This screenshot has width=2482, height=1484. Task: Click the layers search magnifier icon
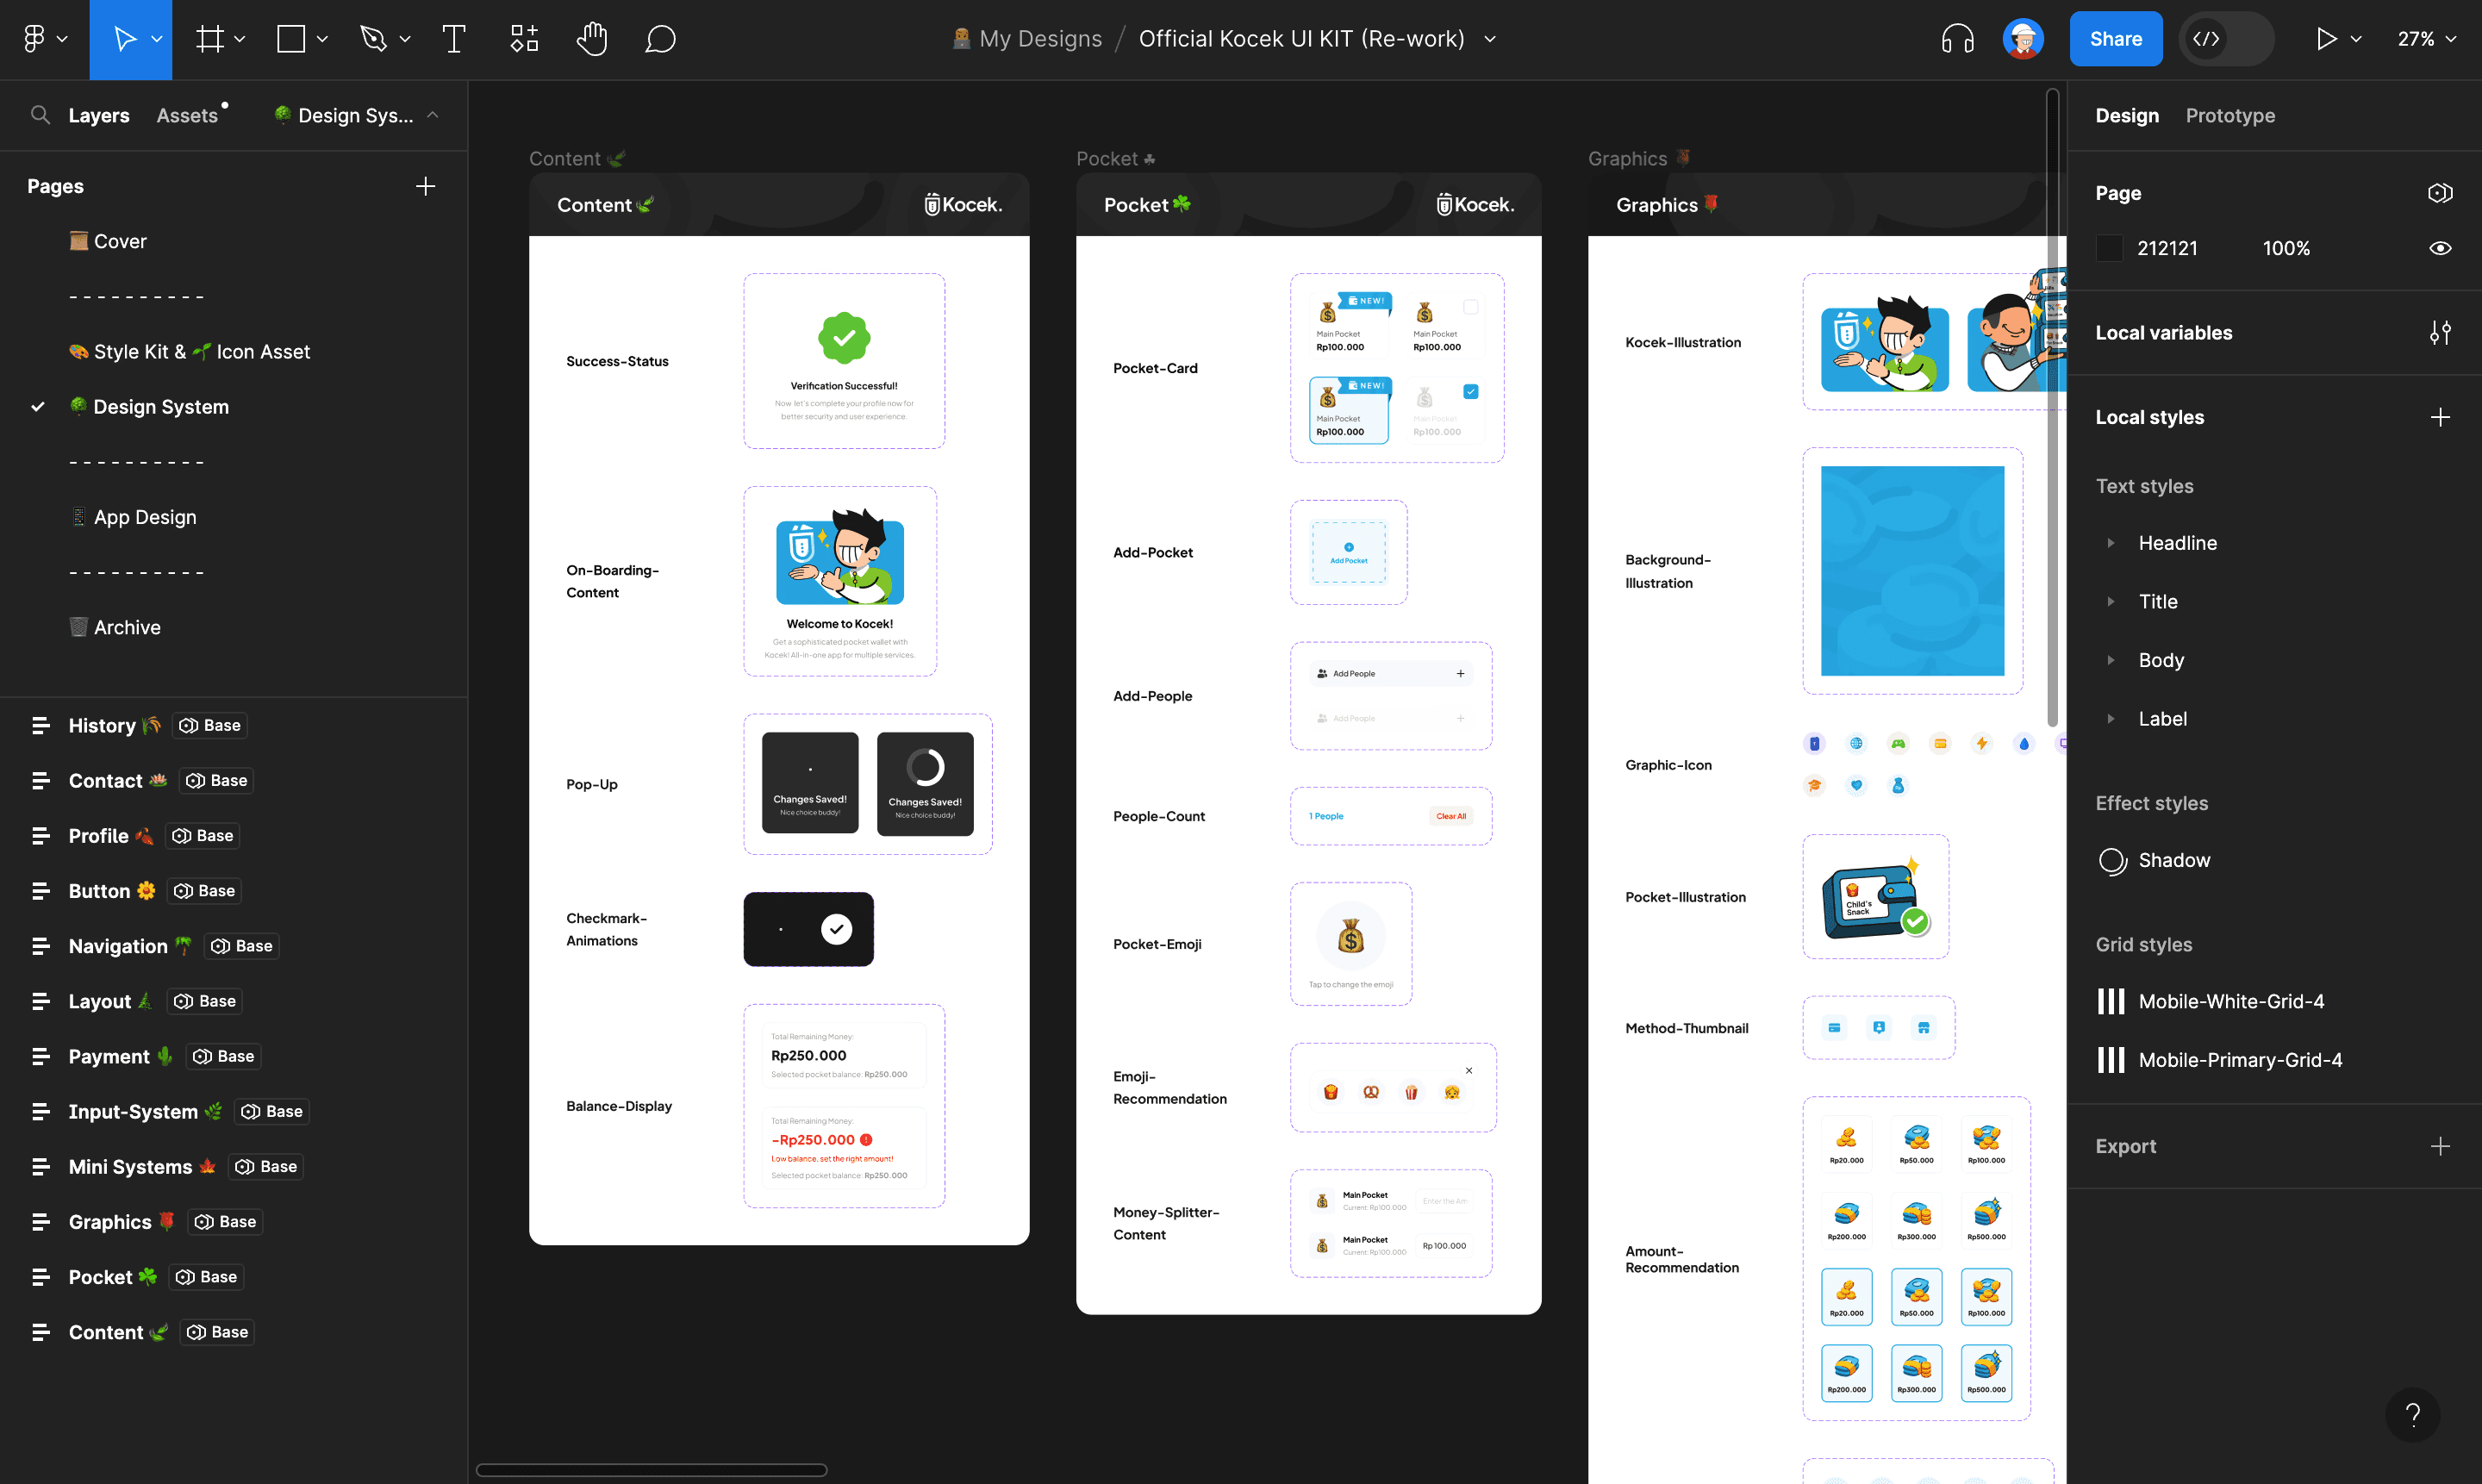[x=40, y=115]
